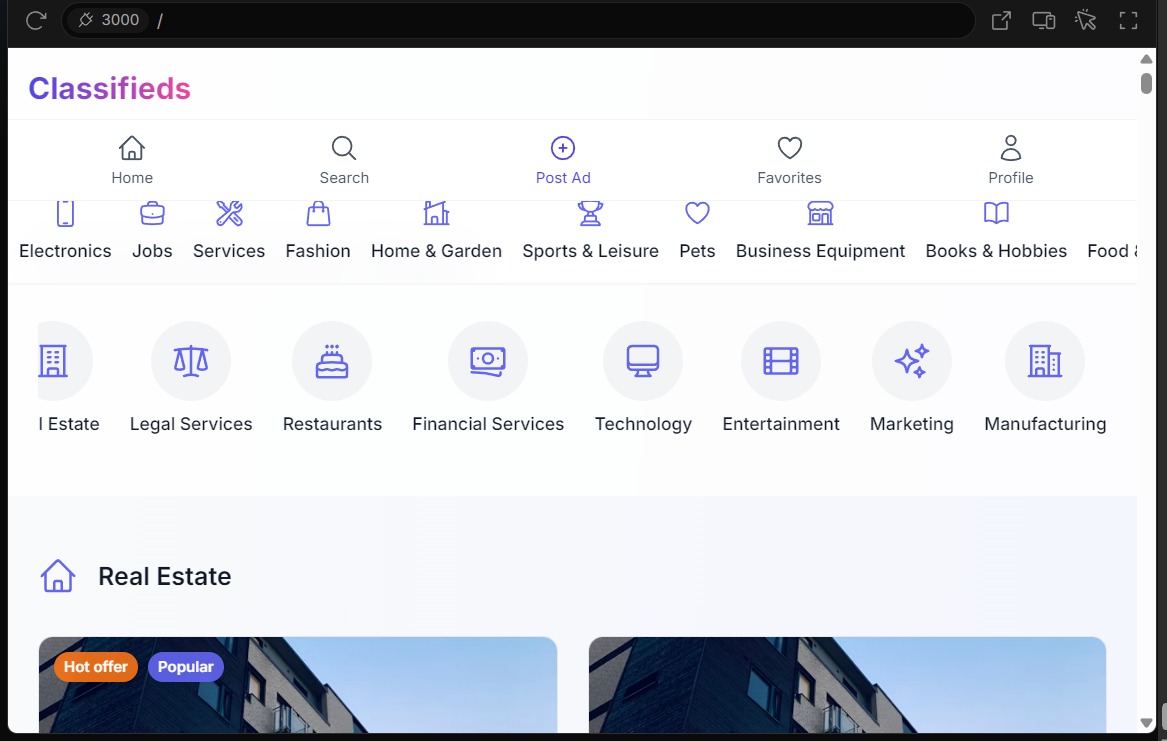Click the browser address bar
1167x741 pixels.
(x=560, y=20)
